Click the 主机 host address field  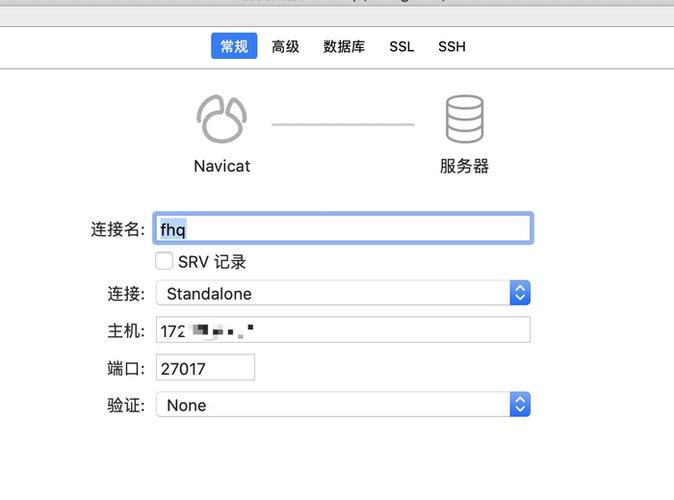pyautogui.click(x=343, y=330)
